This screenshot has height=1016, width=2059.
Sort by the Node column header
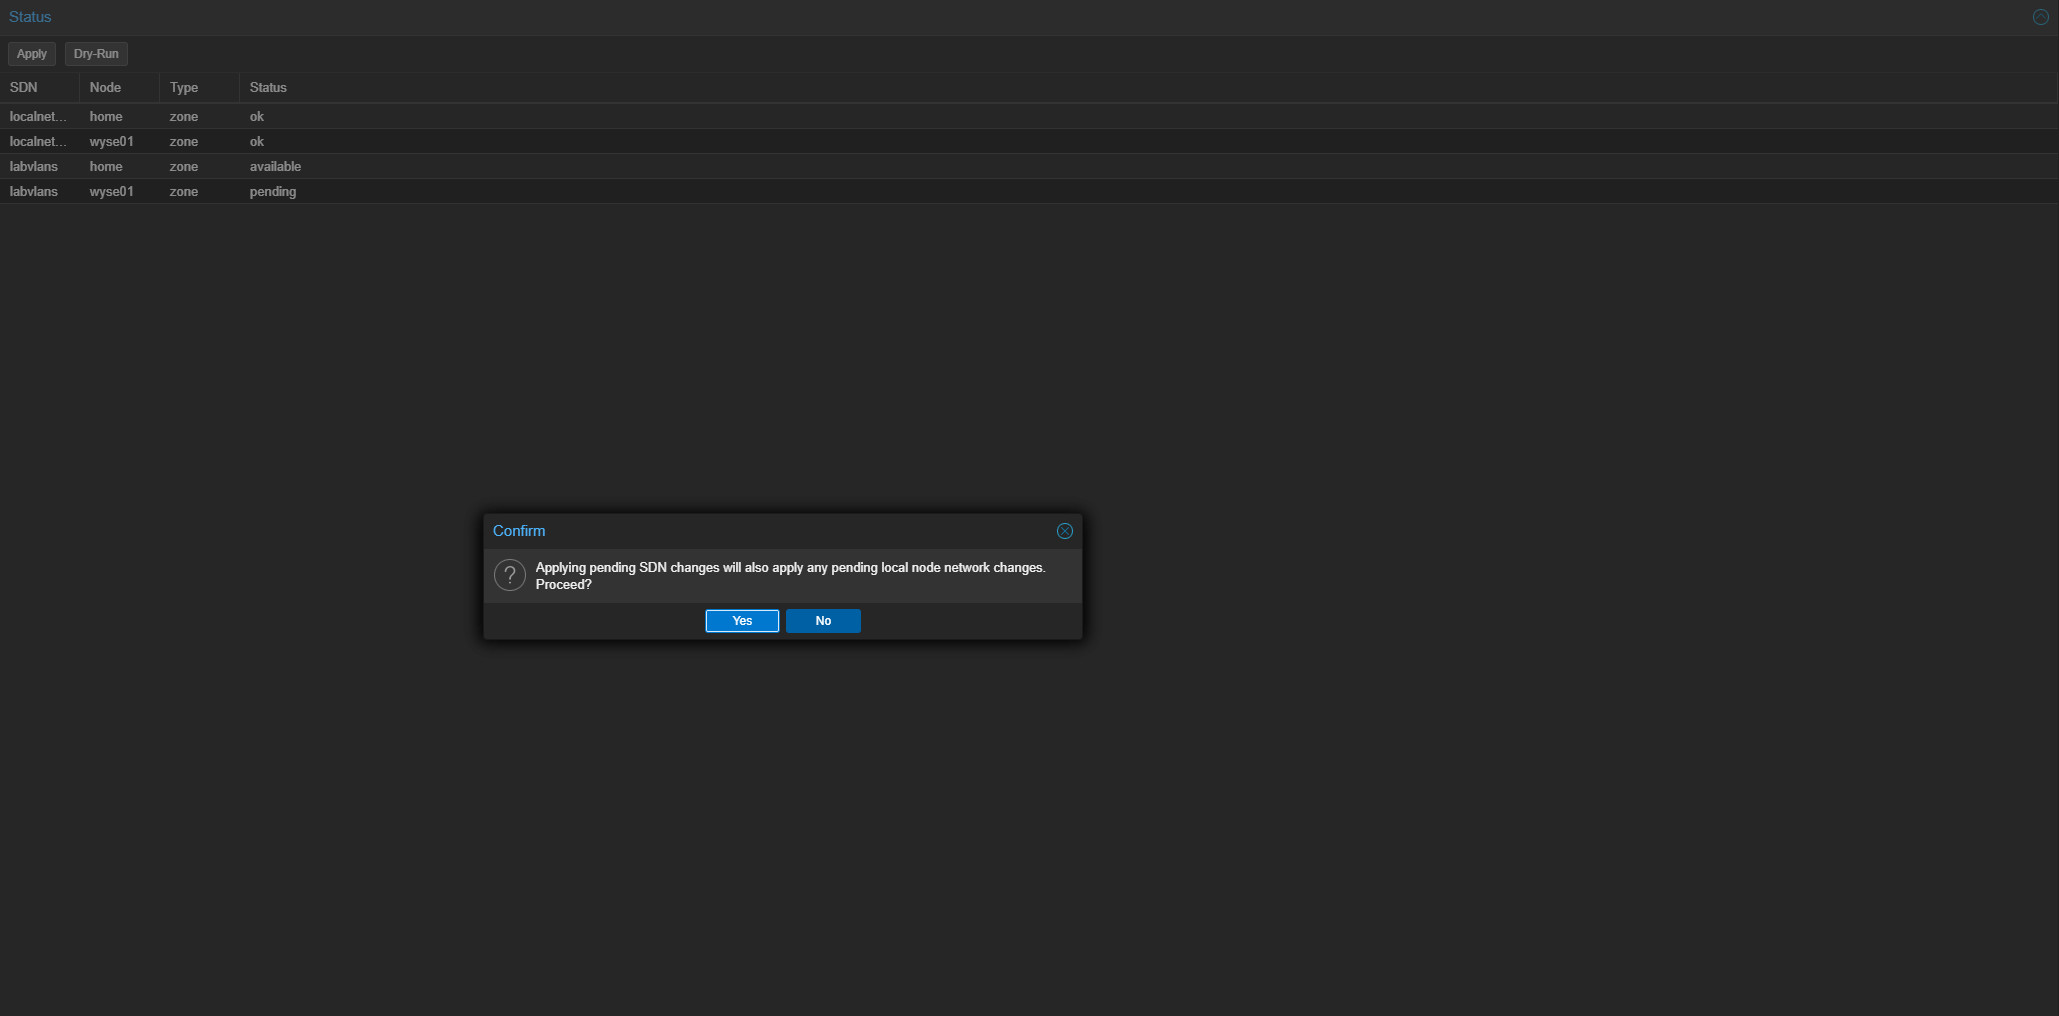[x=120, y=88]
